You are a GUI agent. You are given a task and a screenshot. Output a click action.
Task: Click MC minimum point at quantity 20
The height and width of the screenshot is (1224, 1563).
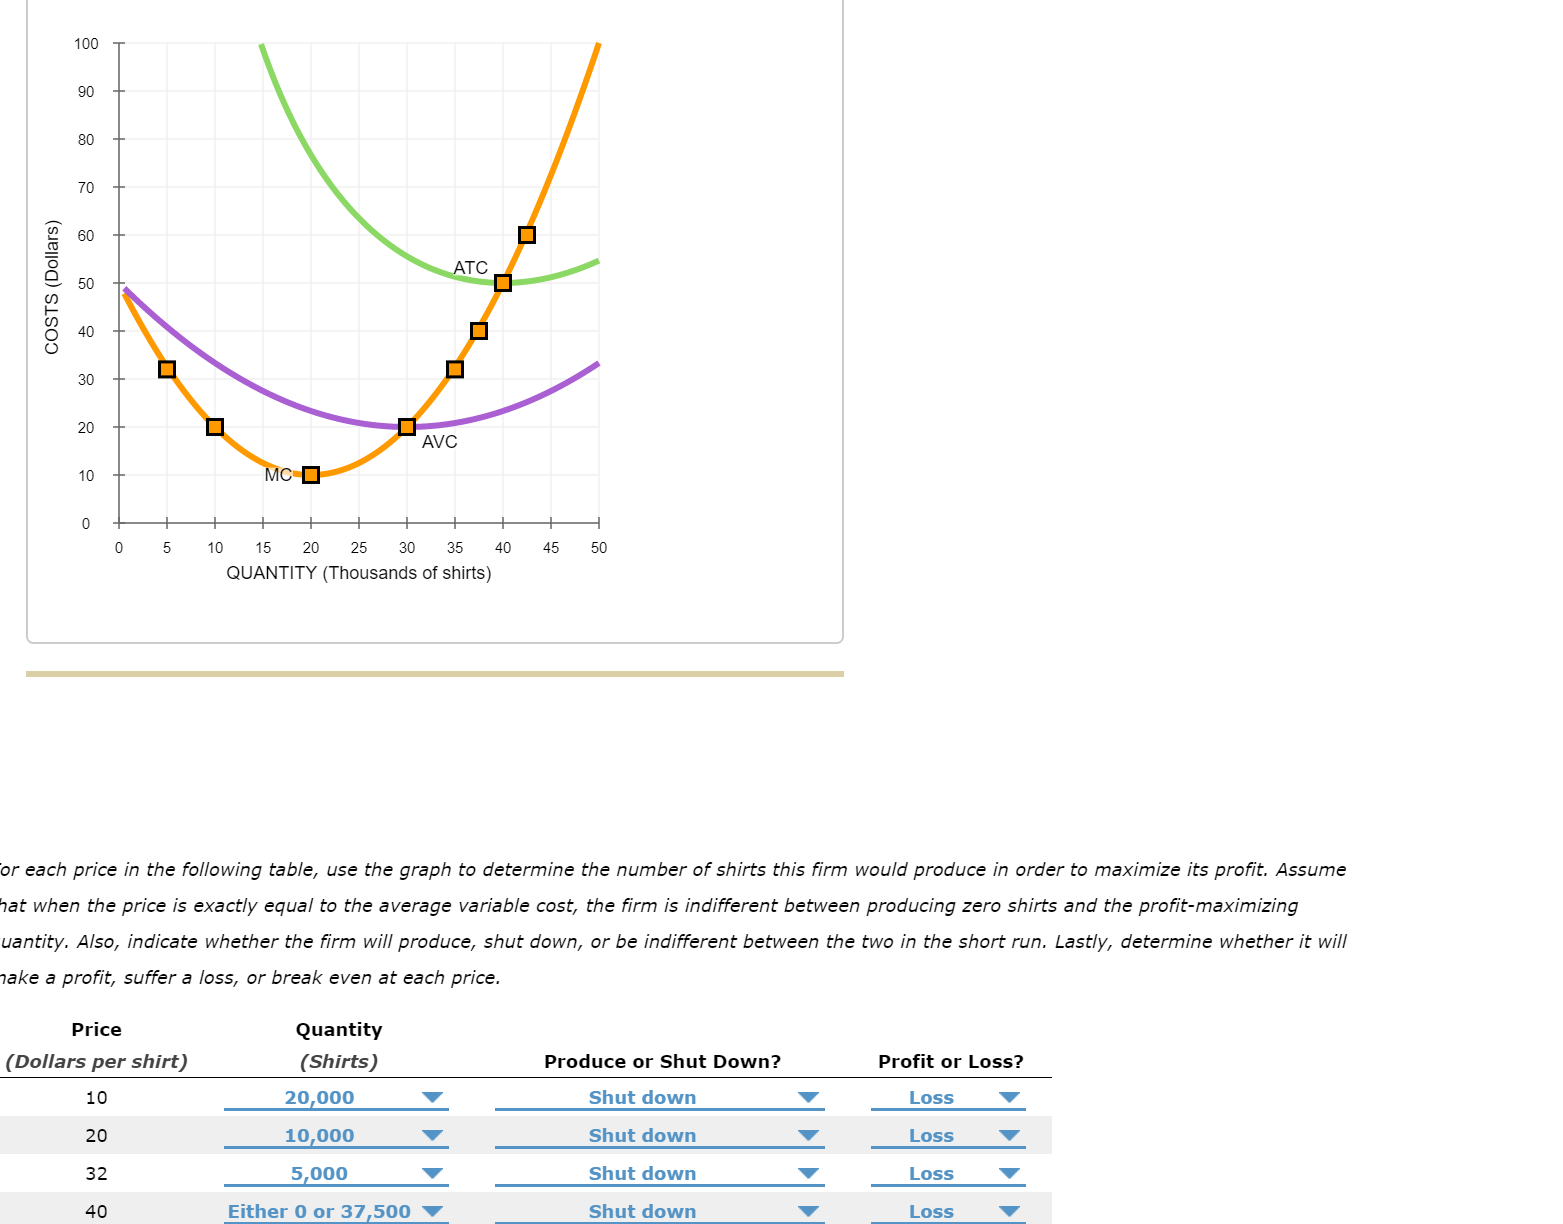pos(311,475)
